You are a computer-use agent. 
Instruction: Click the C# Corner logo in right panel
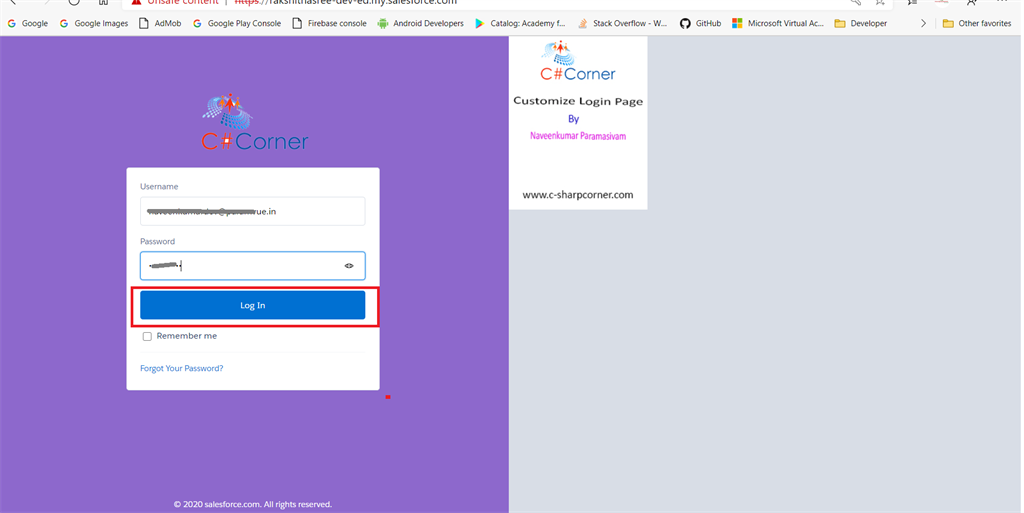pyautogui.click(x=577, y=61)
